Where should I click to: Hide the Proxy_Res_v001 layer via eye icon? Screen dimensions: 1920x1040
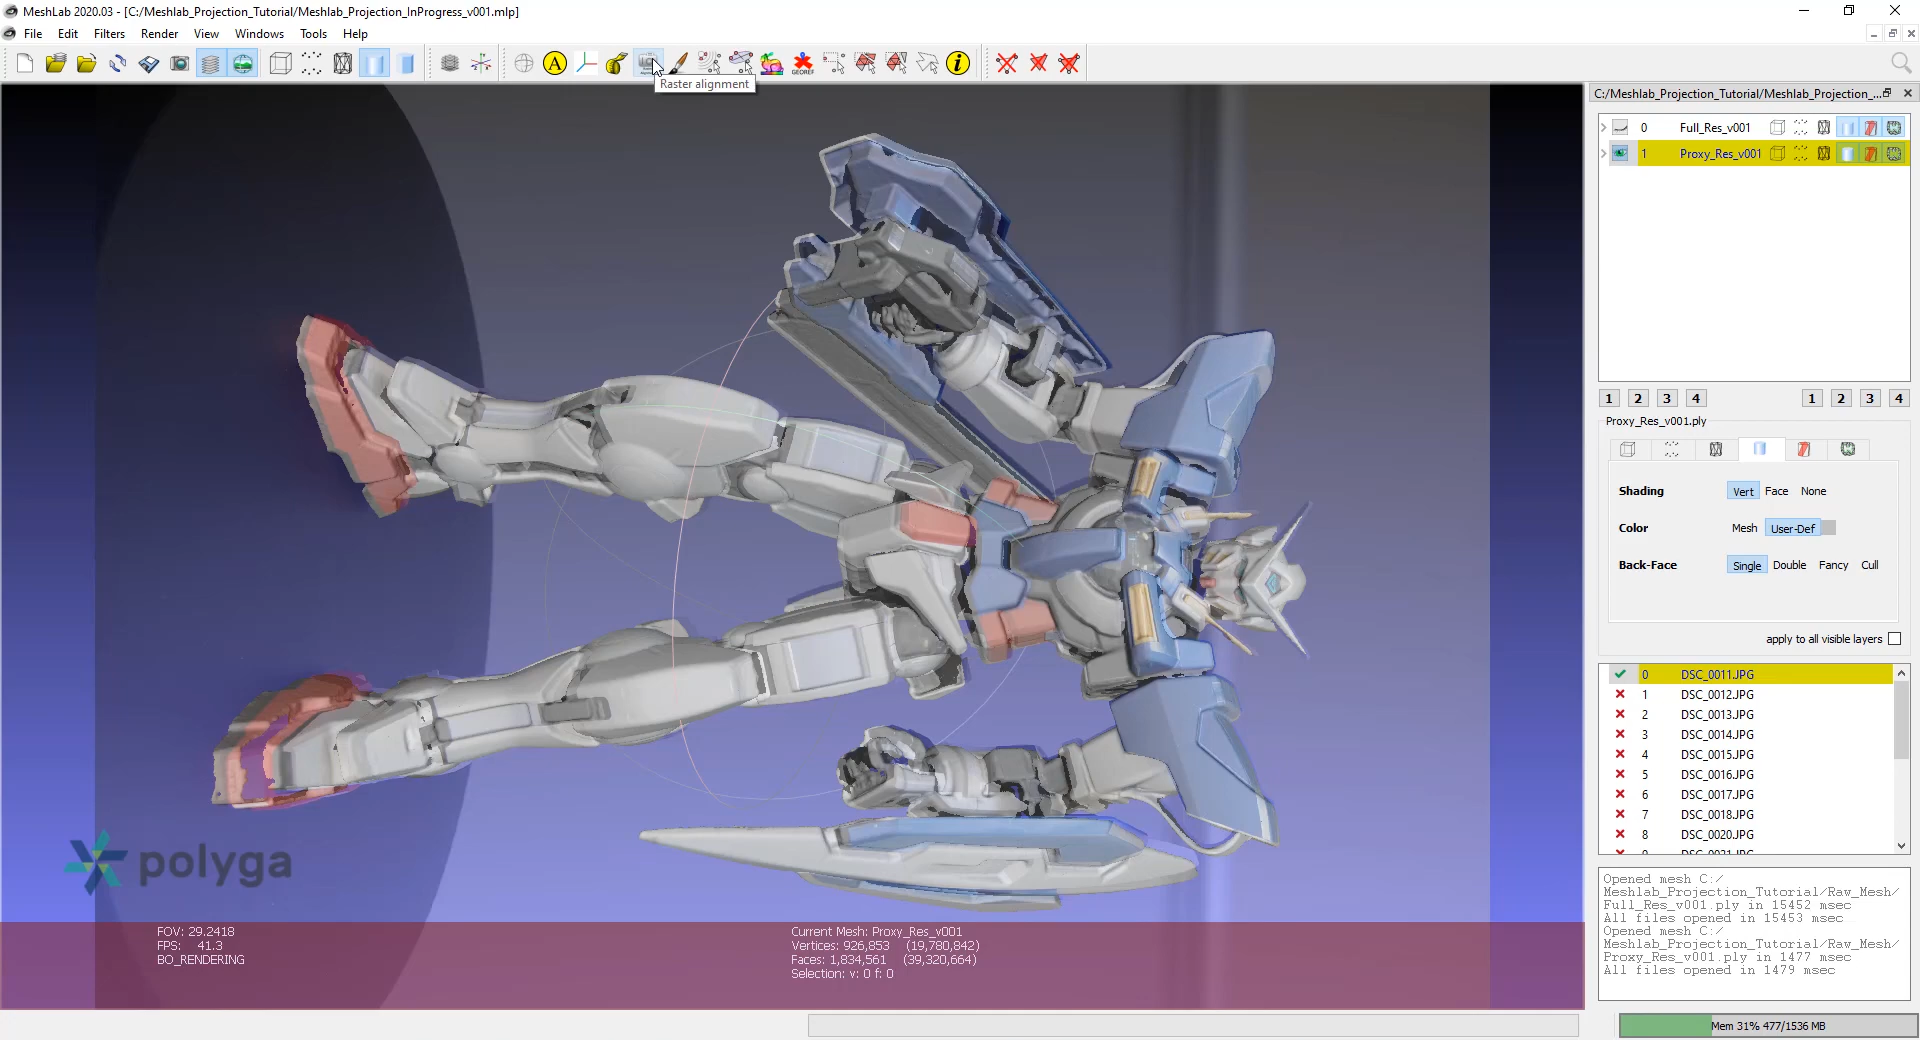point(1620,154)
